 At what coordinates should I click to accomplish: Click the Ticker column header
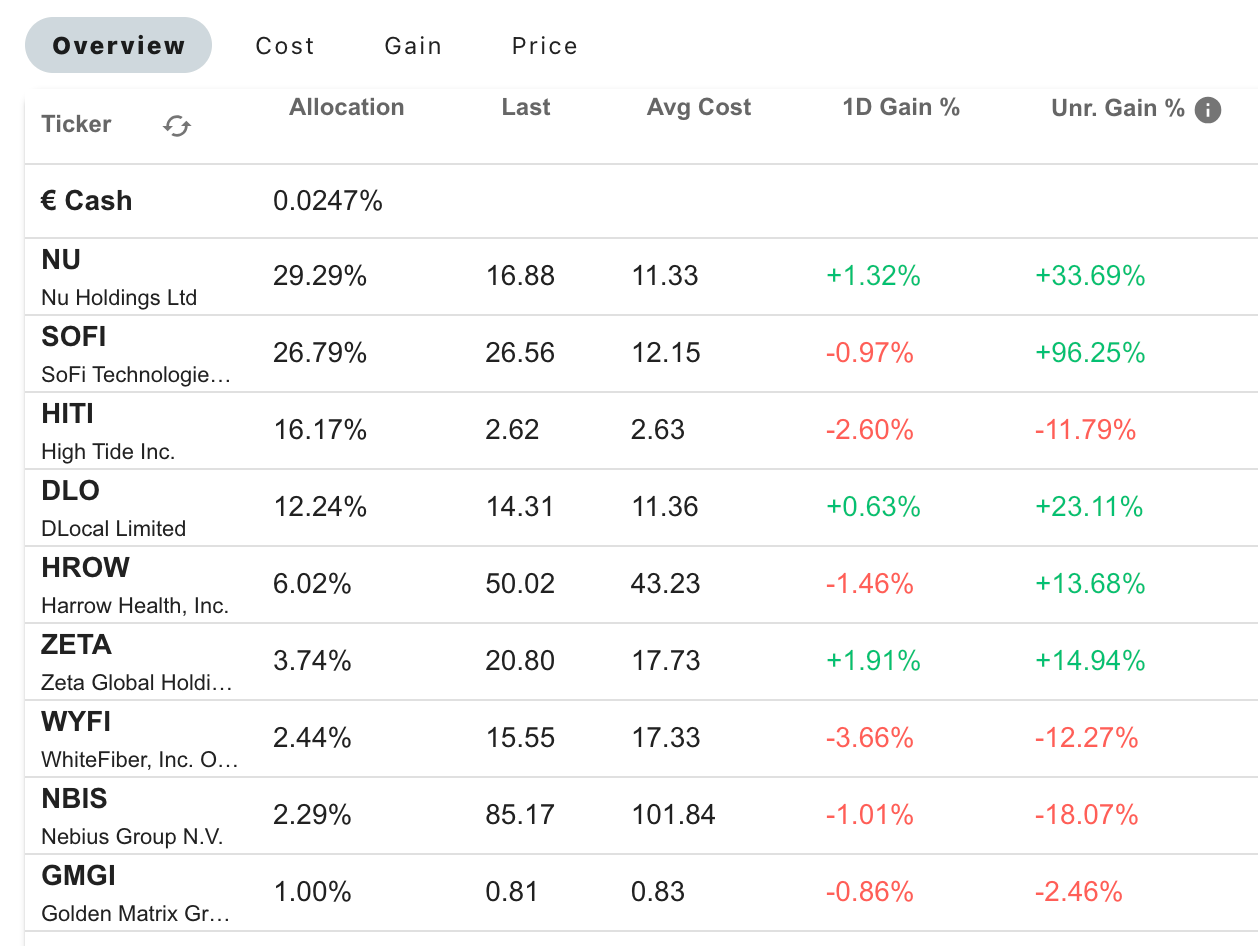[x=76, y=124]
